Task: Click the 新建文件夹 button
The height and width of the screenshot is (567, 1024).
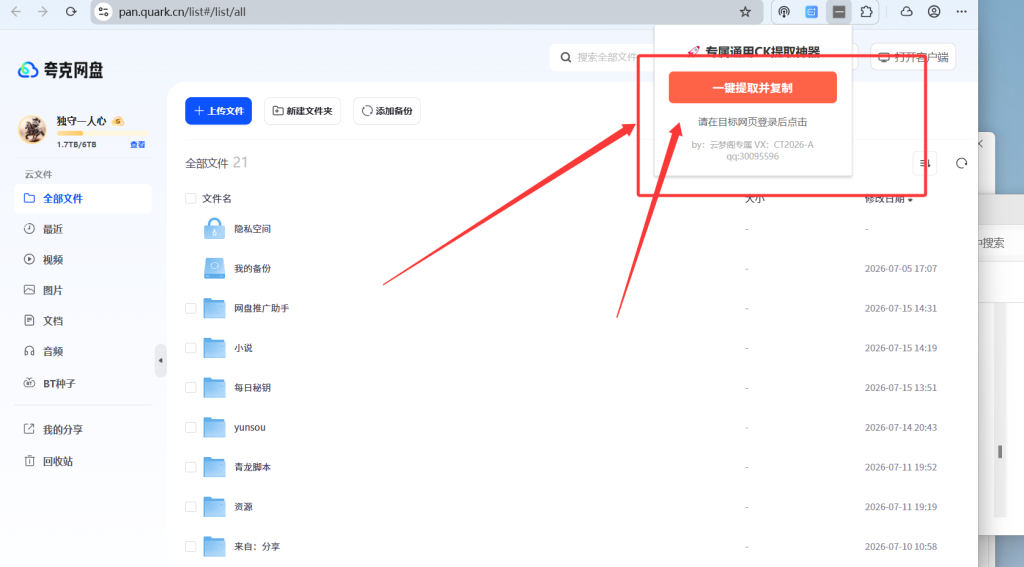Action: click(302, 111)
